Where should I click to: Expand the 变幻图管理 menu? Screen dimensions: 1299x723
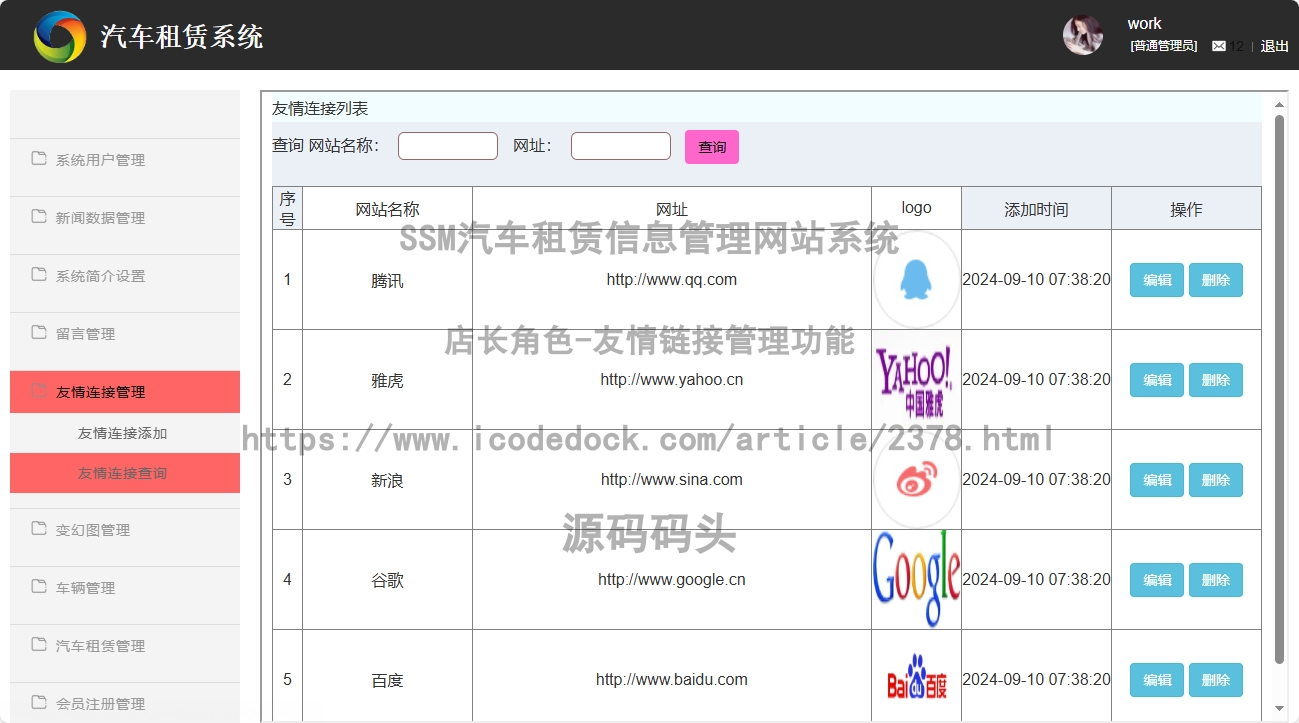pos(125,530)
